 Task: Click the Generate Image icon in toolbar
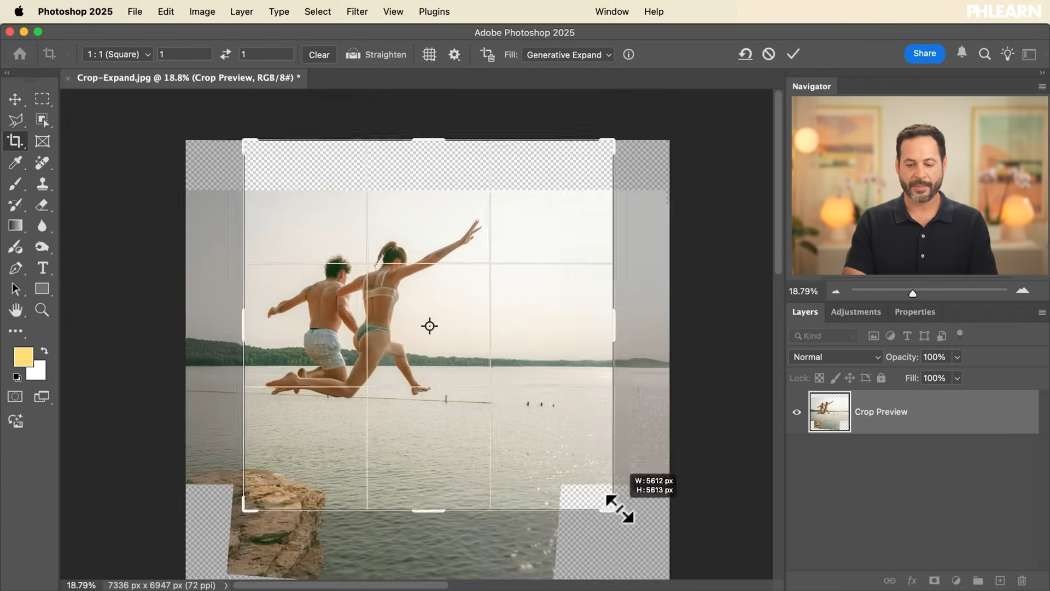[15, 422]
